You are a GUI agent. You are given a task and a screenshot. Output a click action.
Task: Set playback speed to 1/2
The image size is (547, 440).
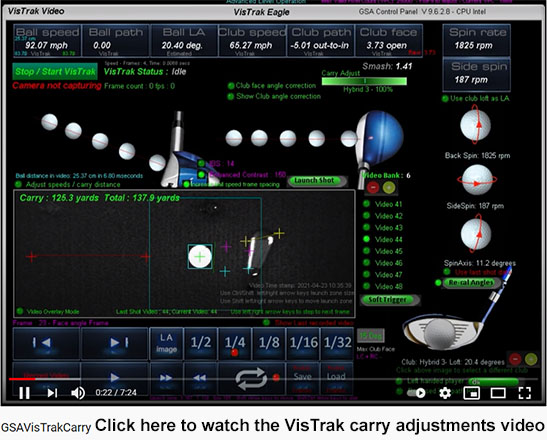pyautogui.click(x=200, y=343)
